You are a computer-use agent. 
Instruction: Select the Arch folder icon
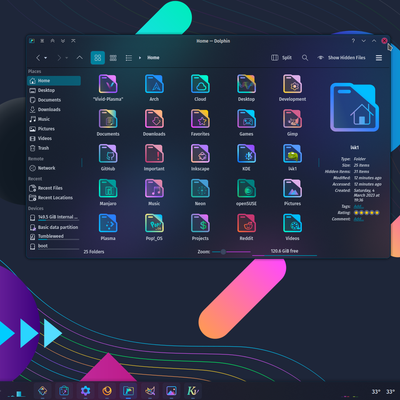coord(154,84)
